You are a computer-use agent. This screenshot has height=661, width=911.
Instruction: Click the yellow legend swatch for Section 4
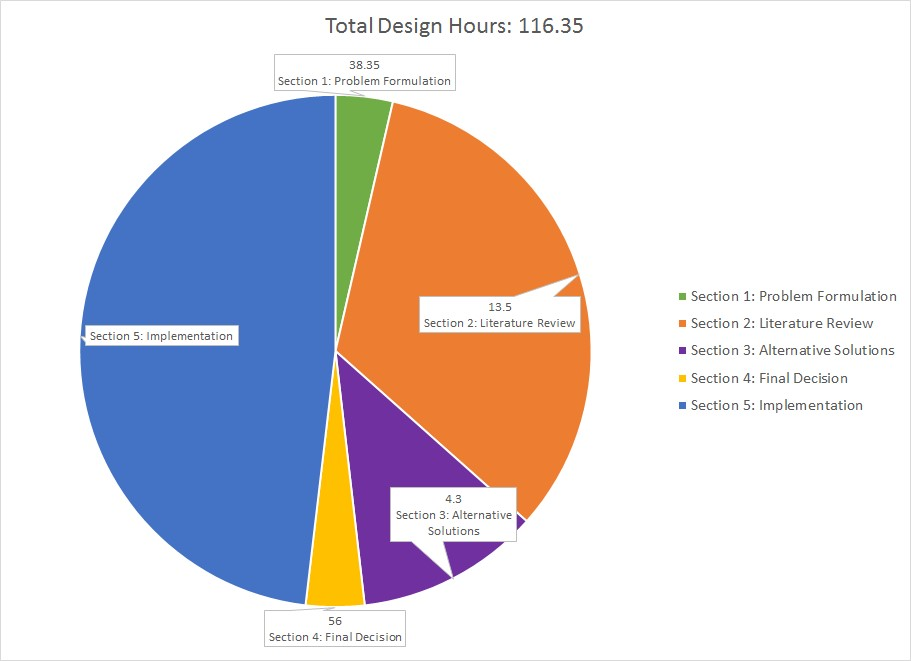[x=682, y=379]
